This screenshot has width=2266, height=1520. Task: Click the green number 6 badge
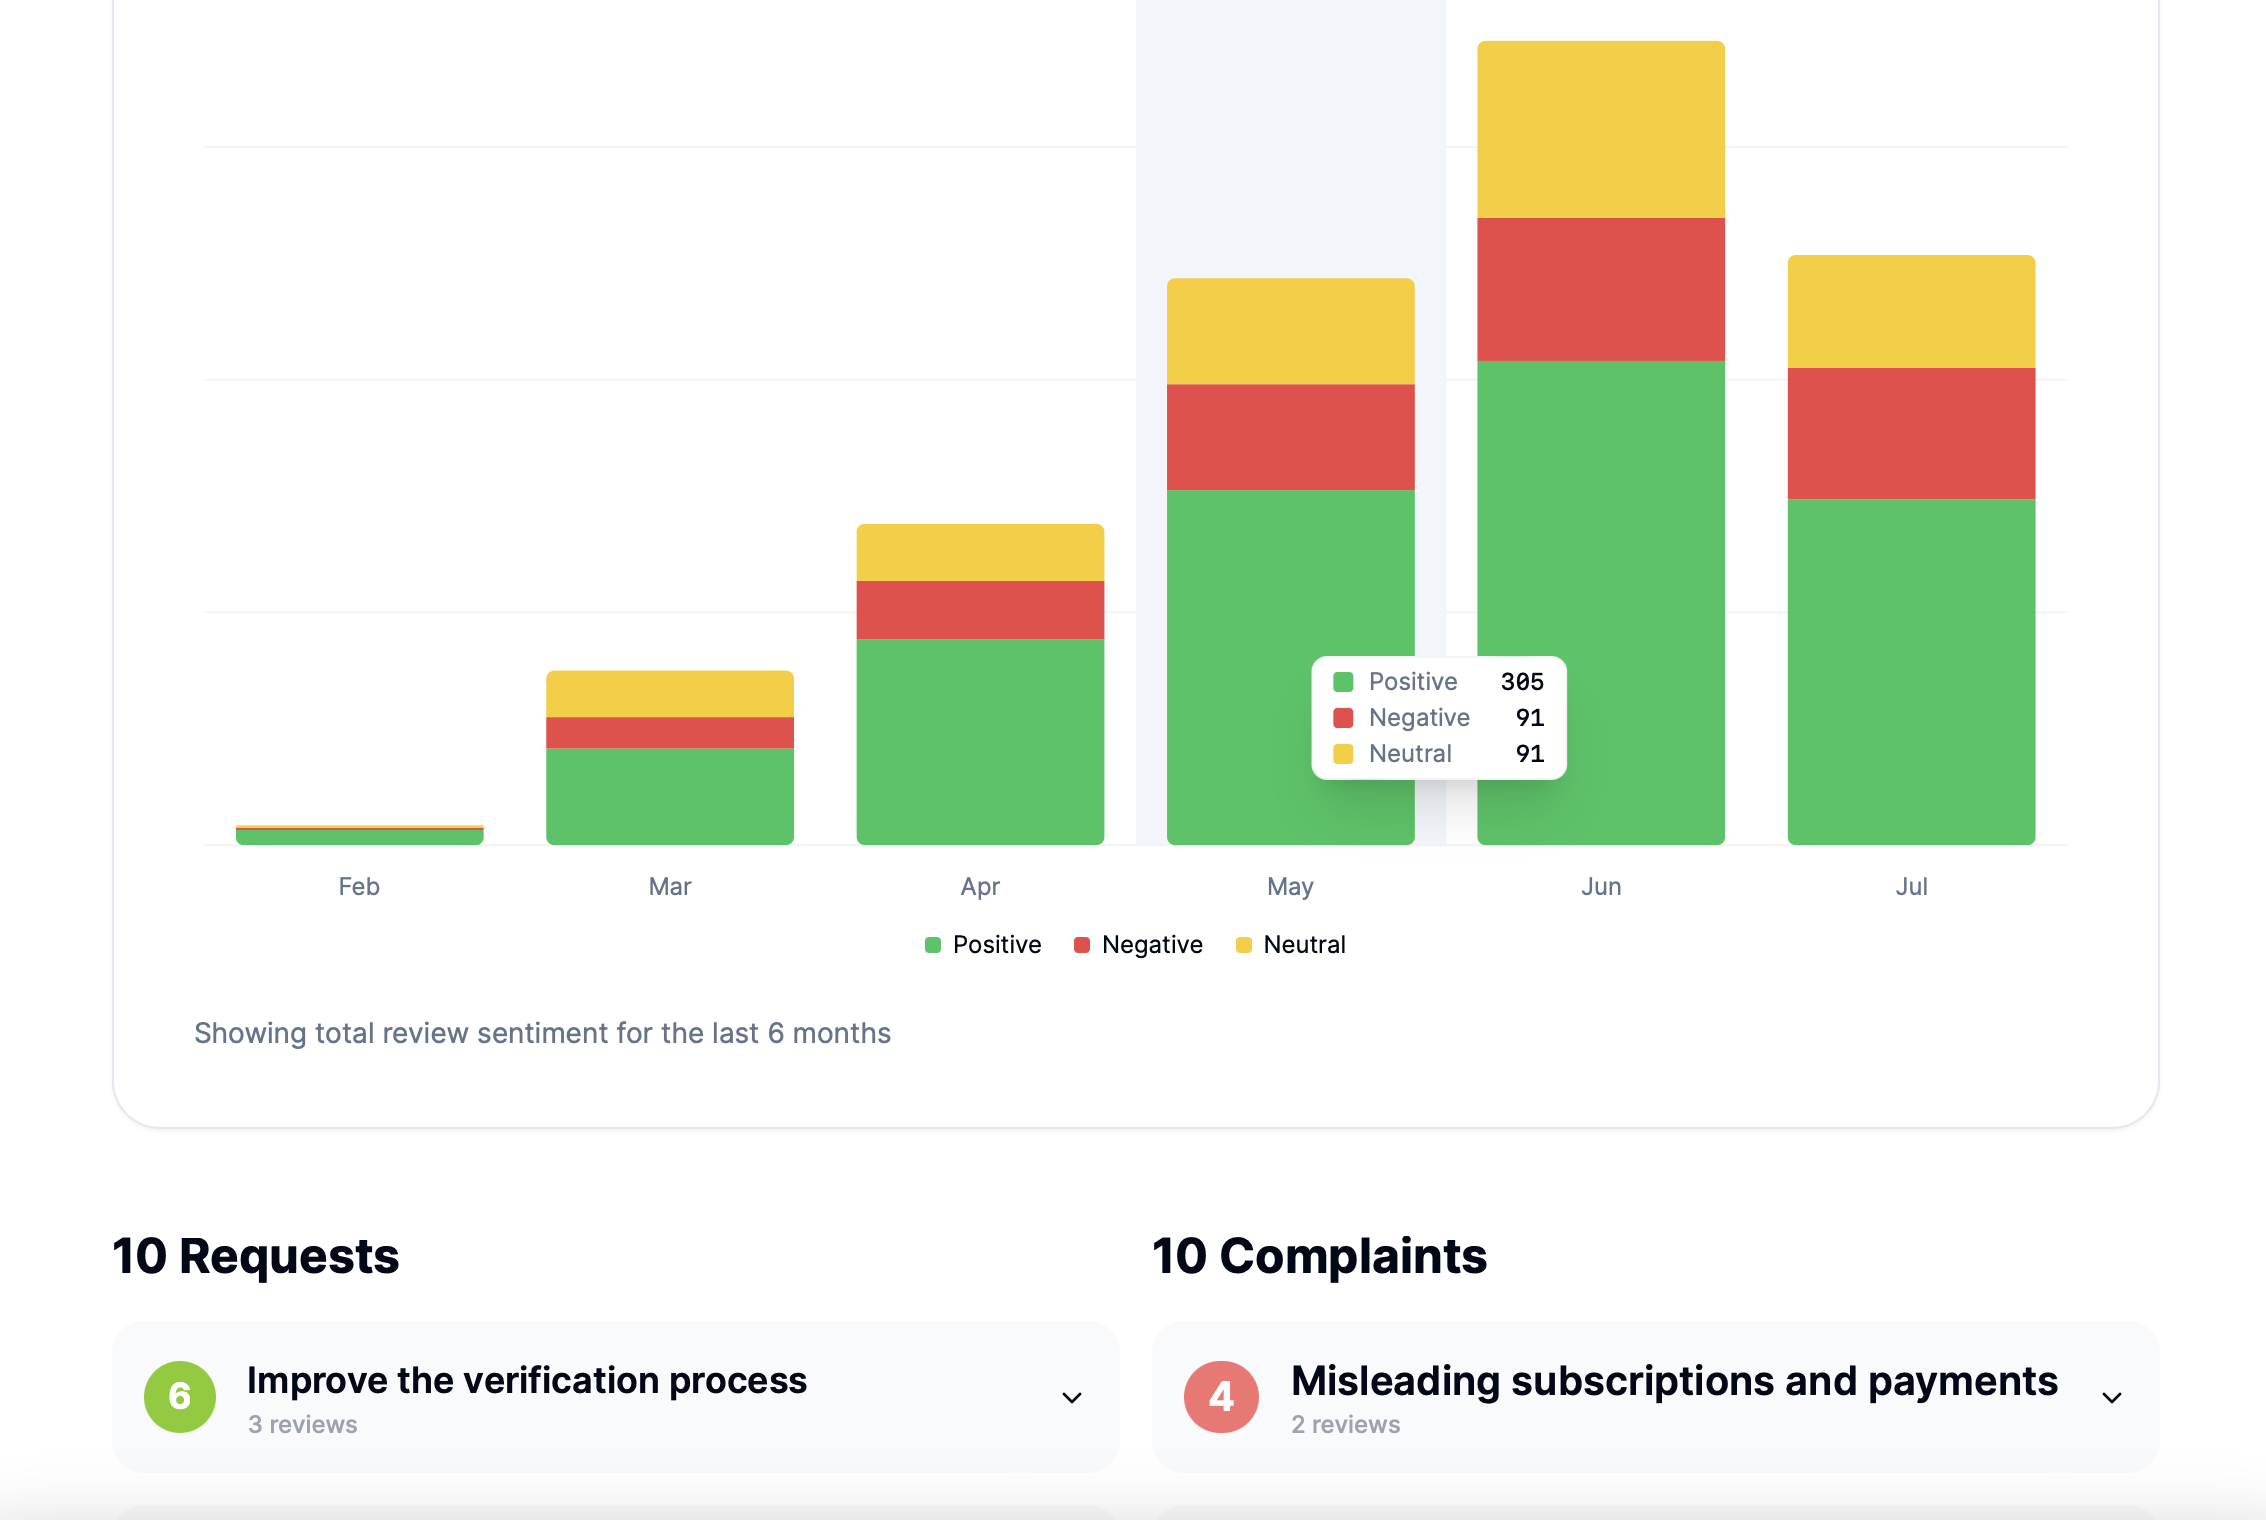(x=180, y=1397)
